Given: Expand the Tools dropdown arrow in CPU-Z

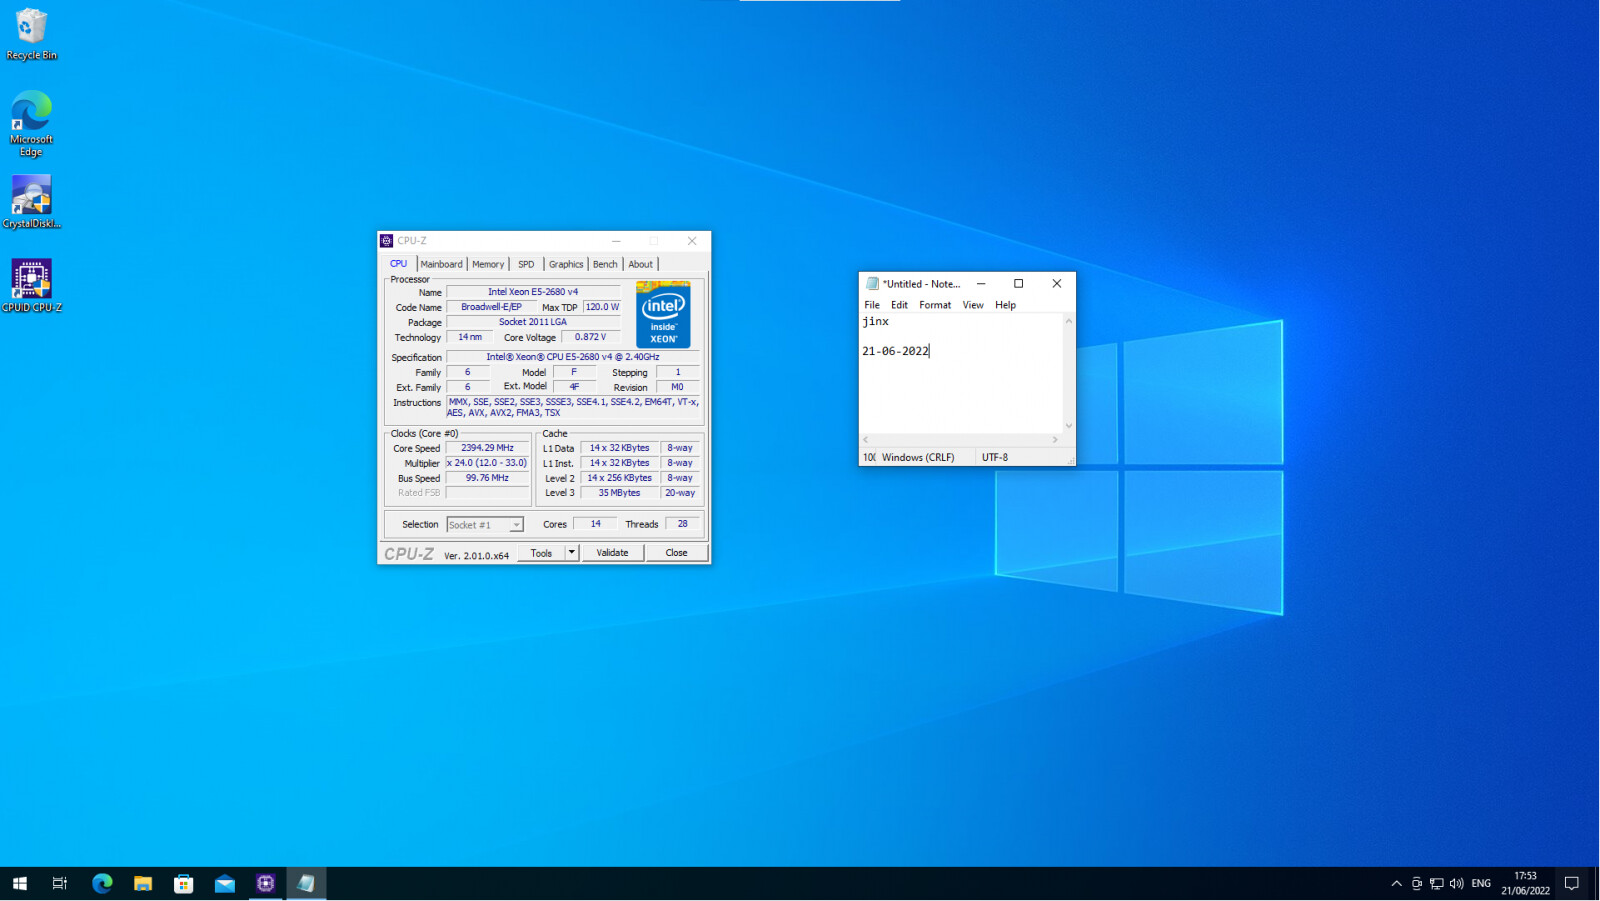Looking at the screenshot, I should click(x=572, y=553).
